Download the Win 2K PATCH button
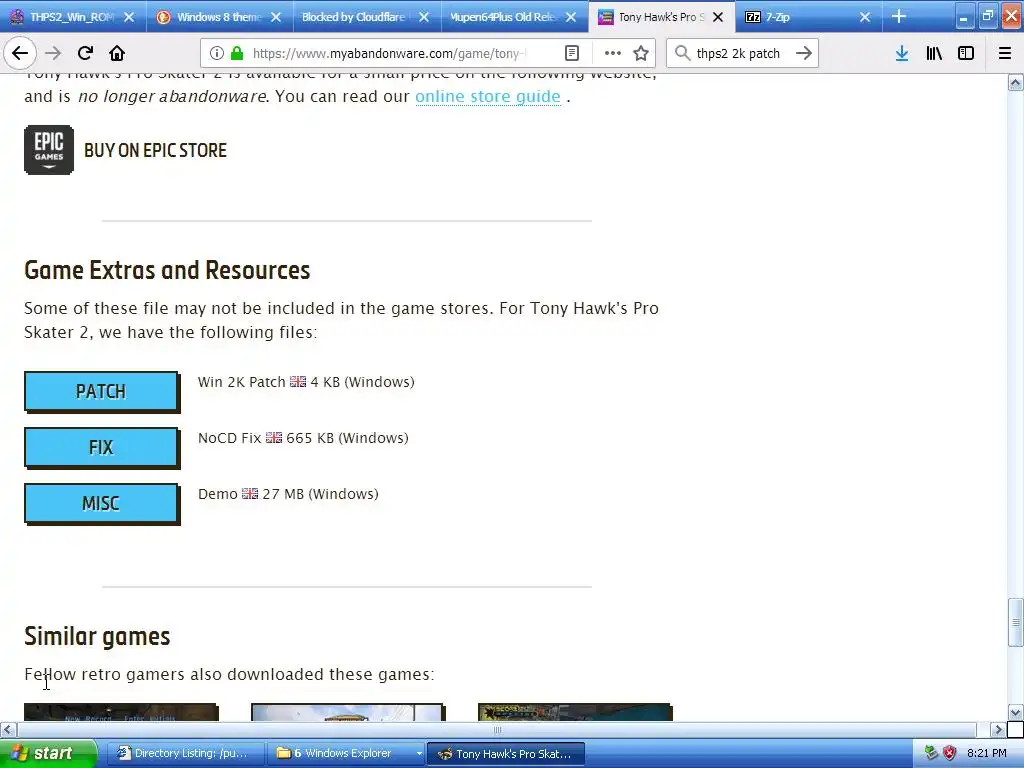 [101, 391]
